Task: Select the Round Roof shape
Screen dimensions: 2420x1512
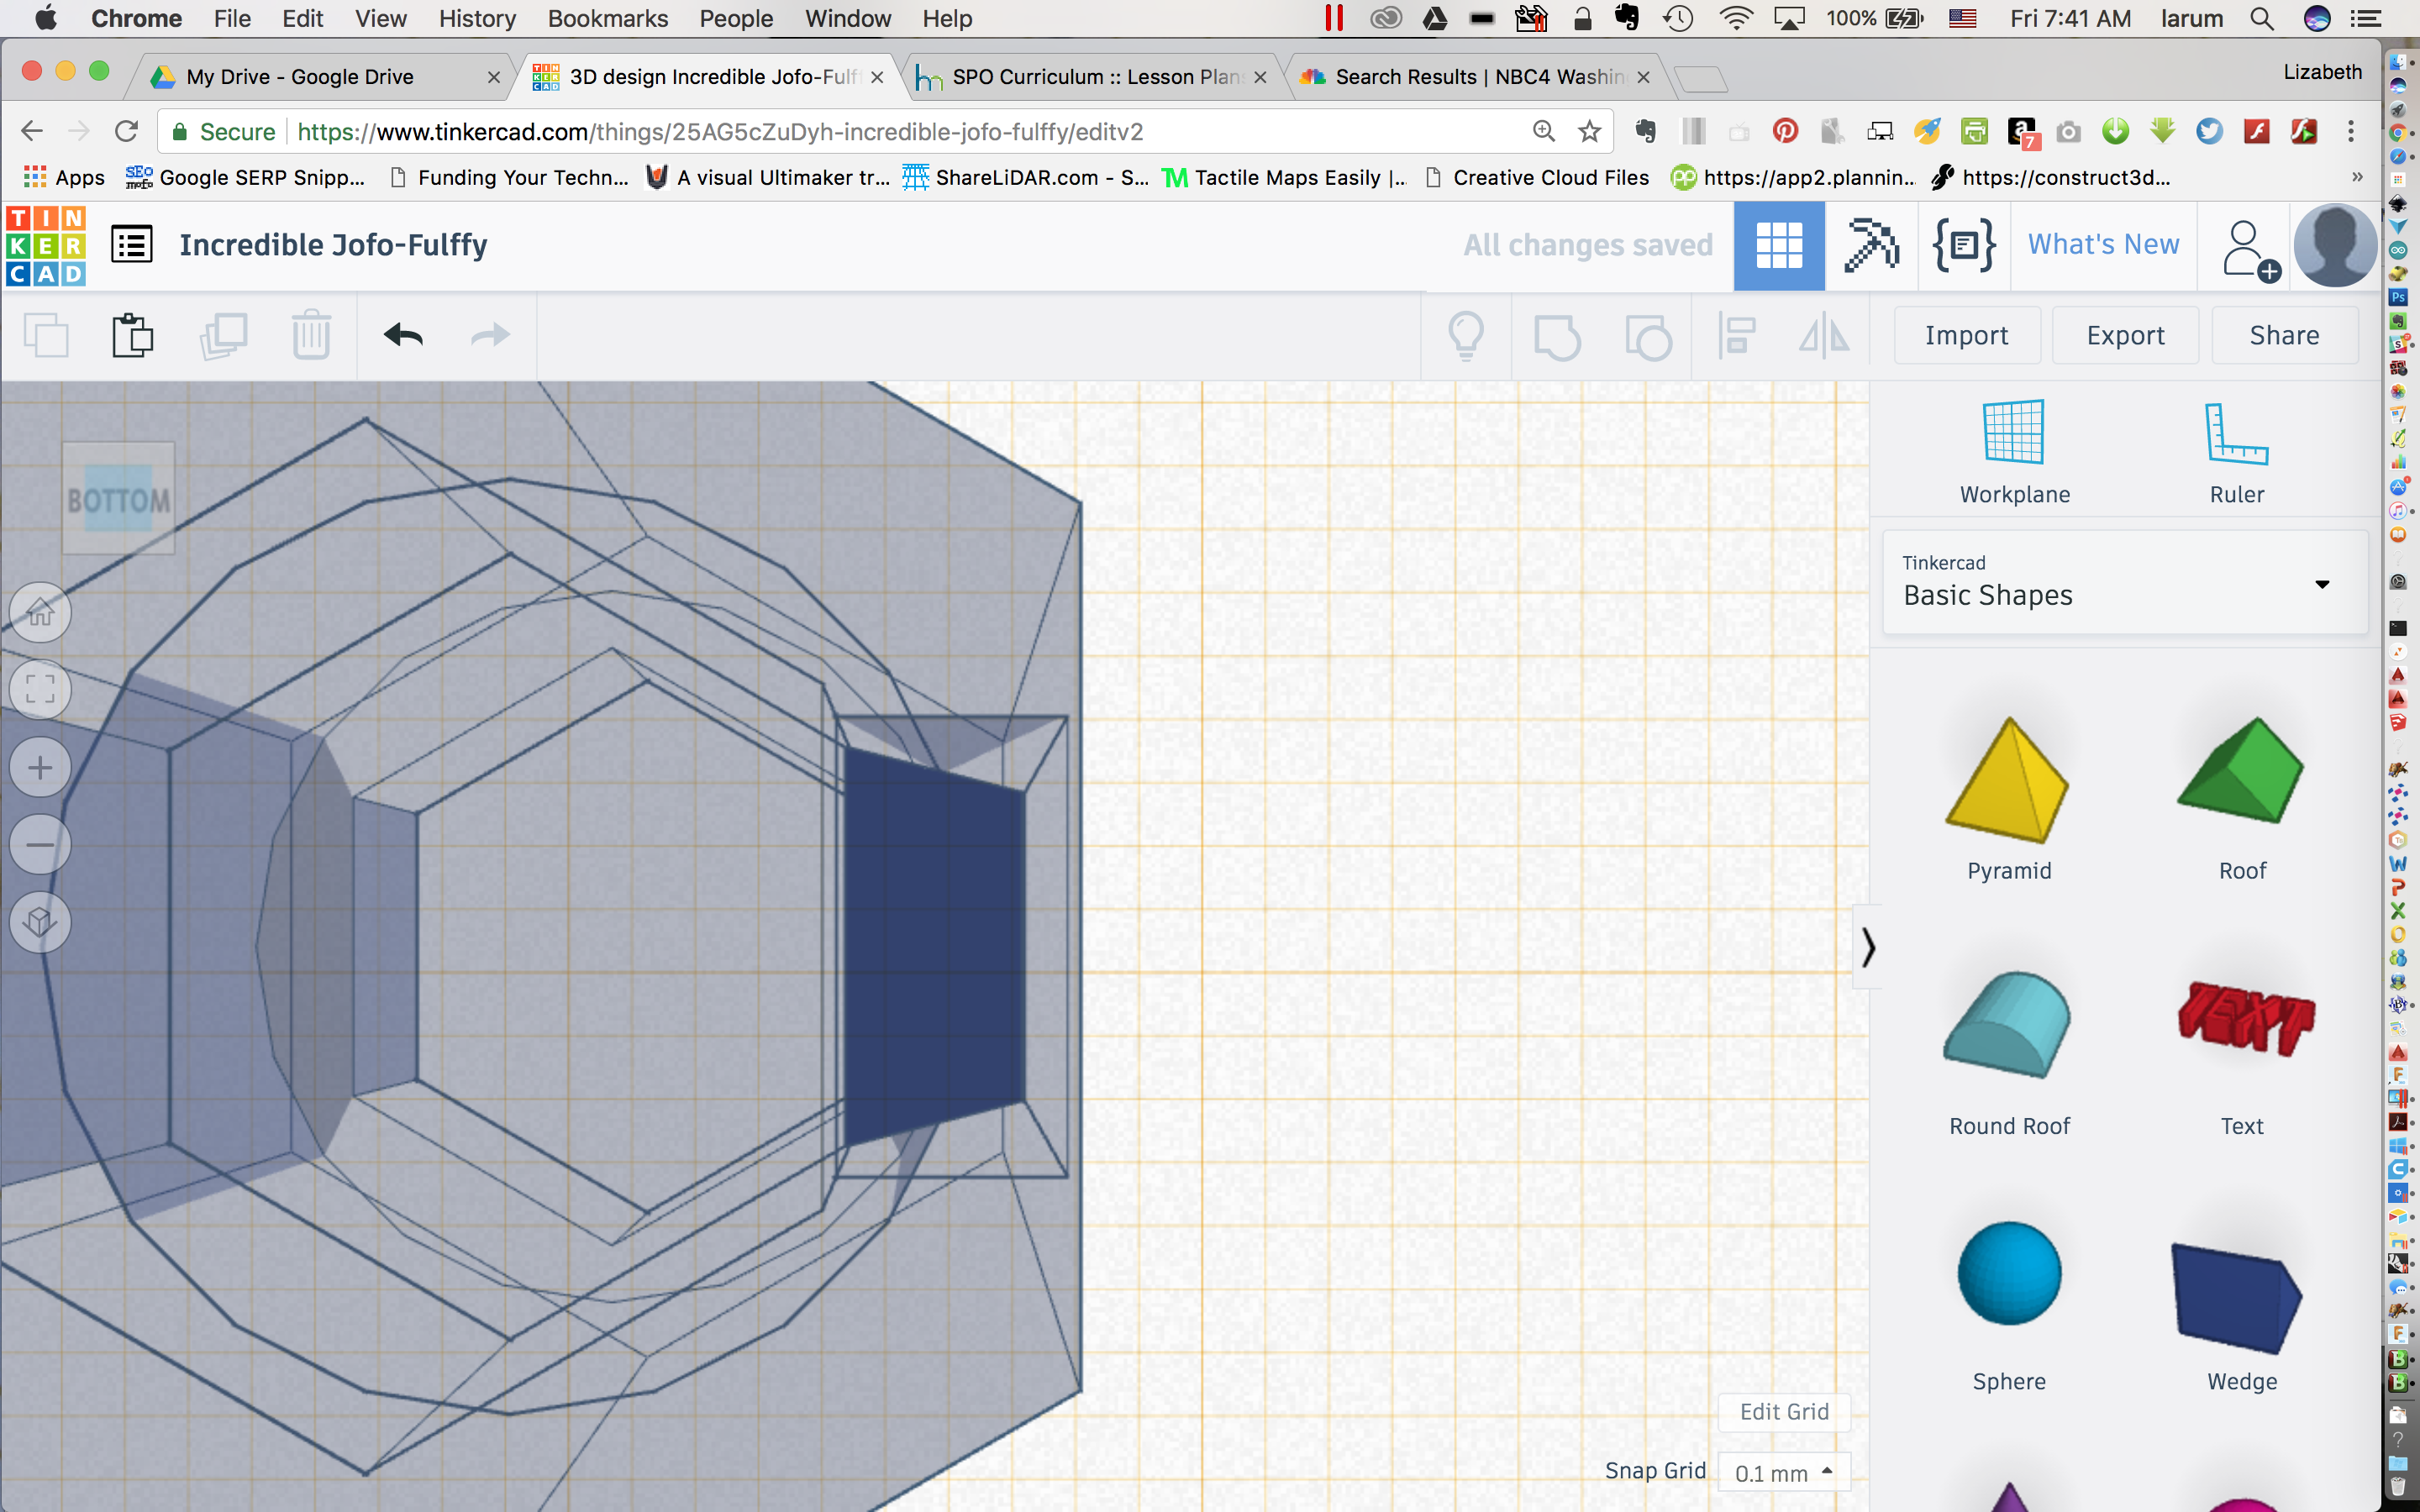Action: pyautogui.click(x=2008, y=1053)
